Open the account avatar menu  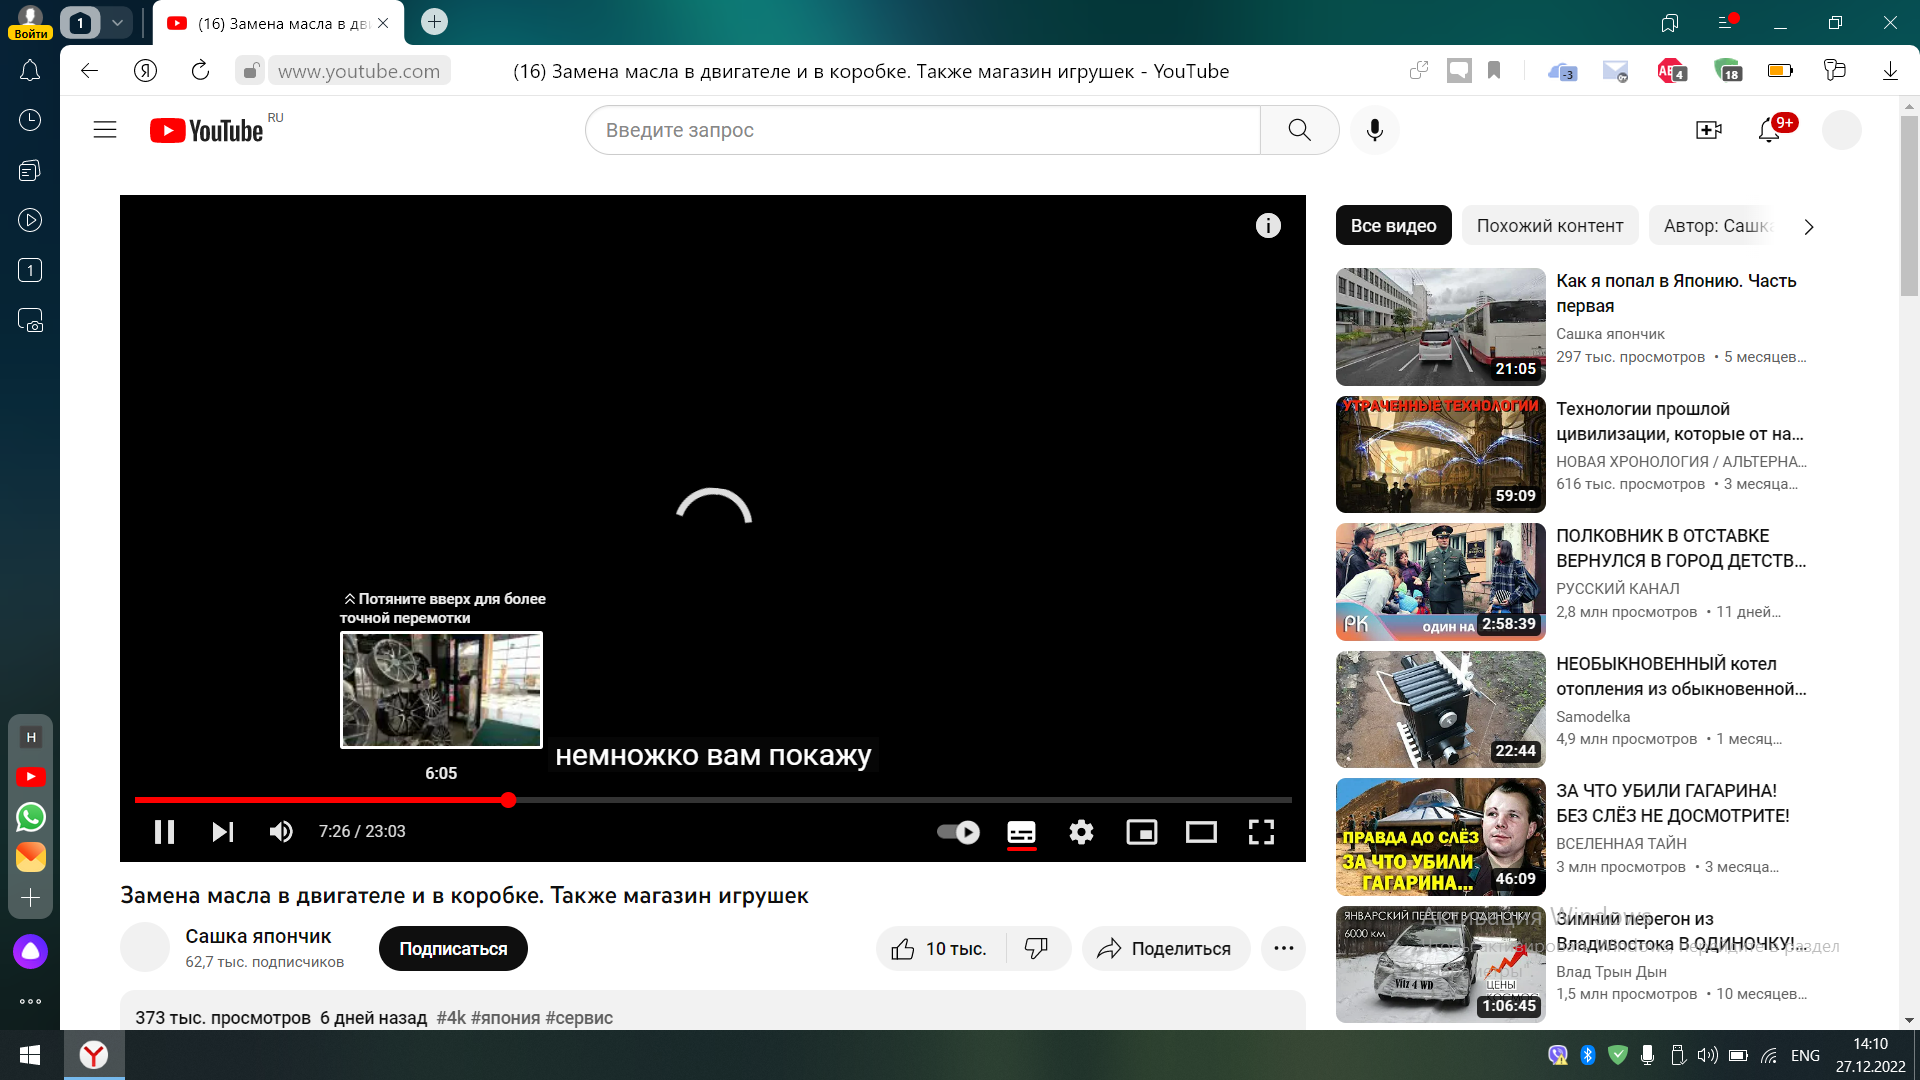[1841, 130]
